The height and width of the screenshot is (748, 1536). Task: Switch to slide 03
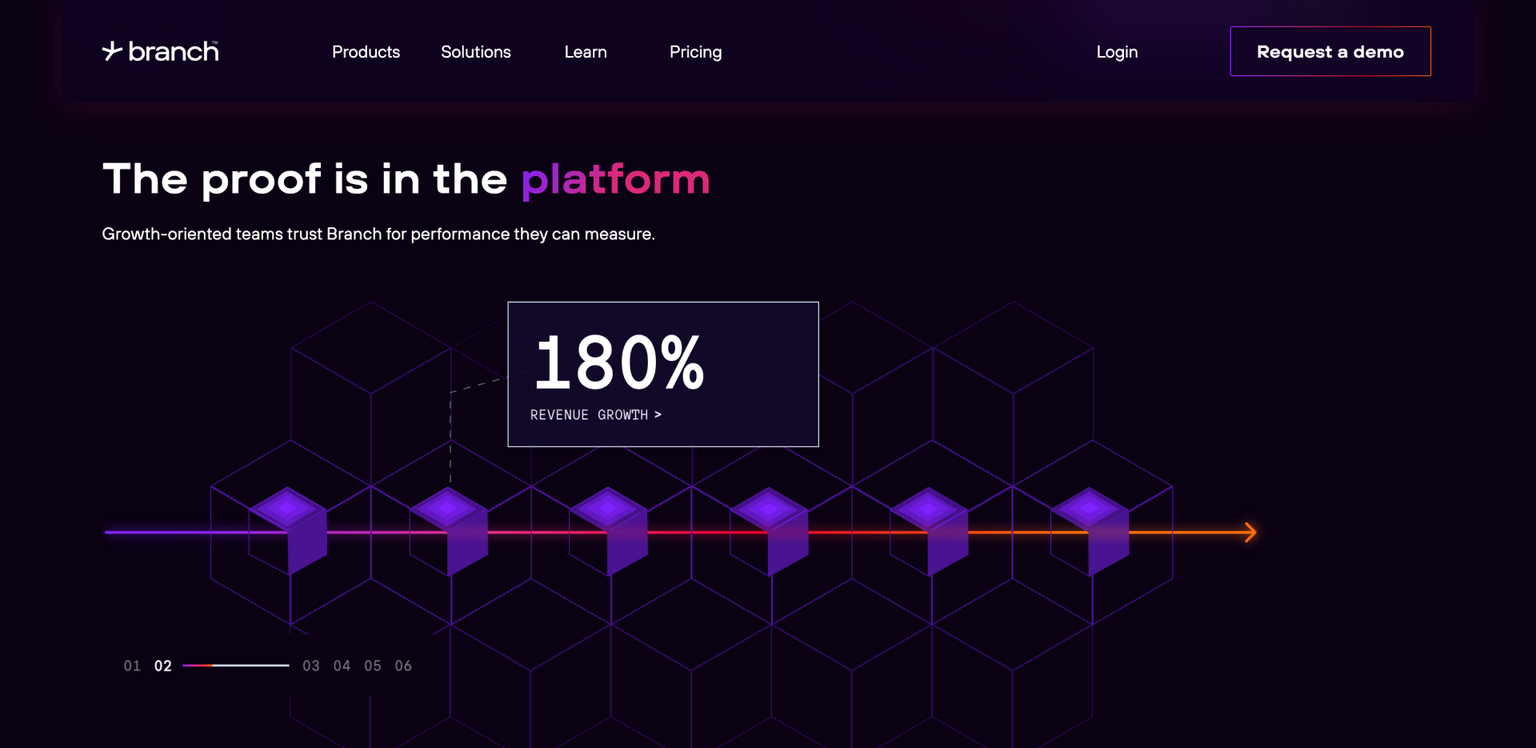[311, 666]
